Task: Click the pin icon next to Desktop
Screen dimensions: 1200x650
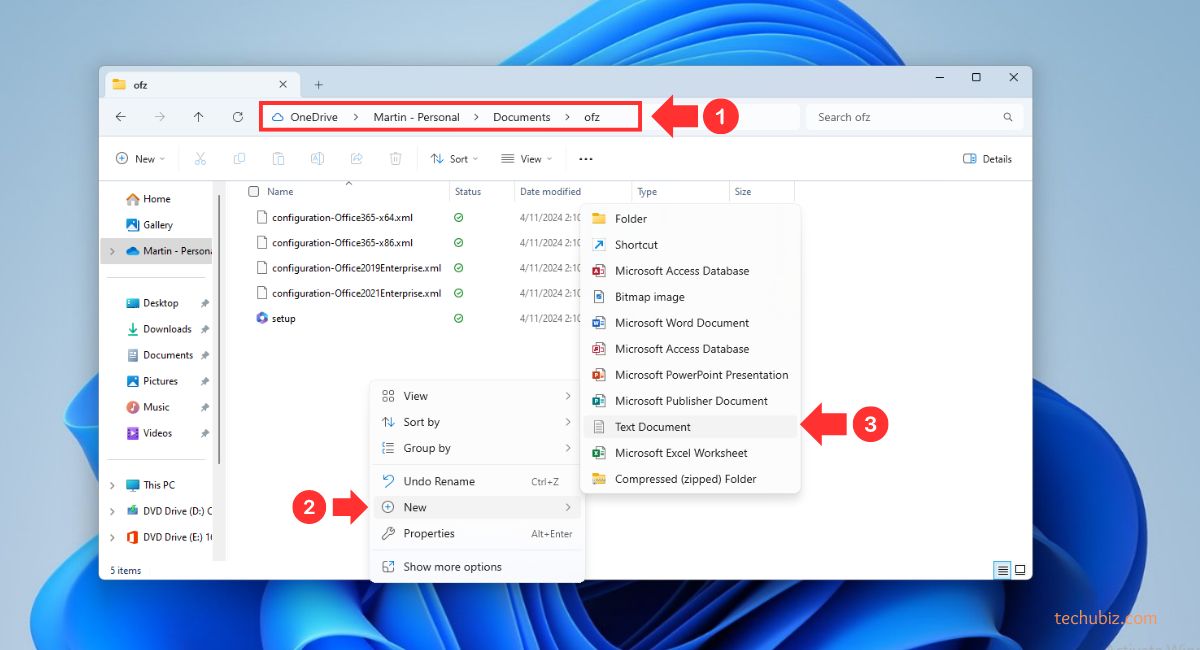Action: tap(205, 303)
